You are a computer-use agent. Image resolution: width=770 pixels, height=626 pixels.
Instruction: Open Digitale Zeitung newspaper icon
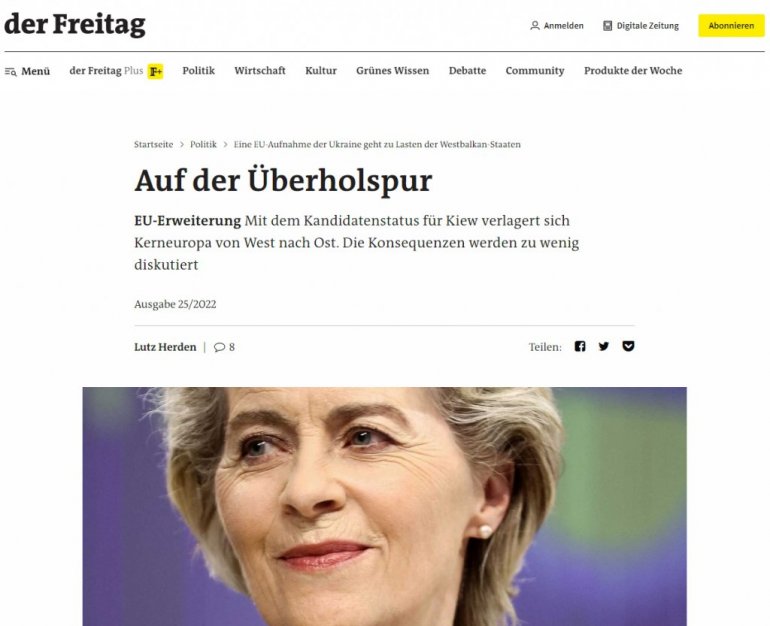click(607, 26)
